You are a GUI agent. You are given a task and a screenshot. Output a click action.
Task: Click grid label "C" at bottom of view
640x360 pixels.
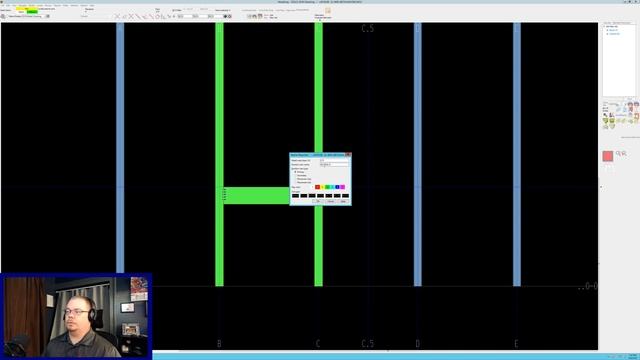(318, 344)
